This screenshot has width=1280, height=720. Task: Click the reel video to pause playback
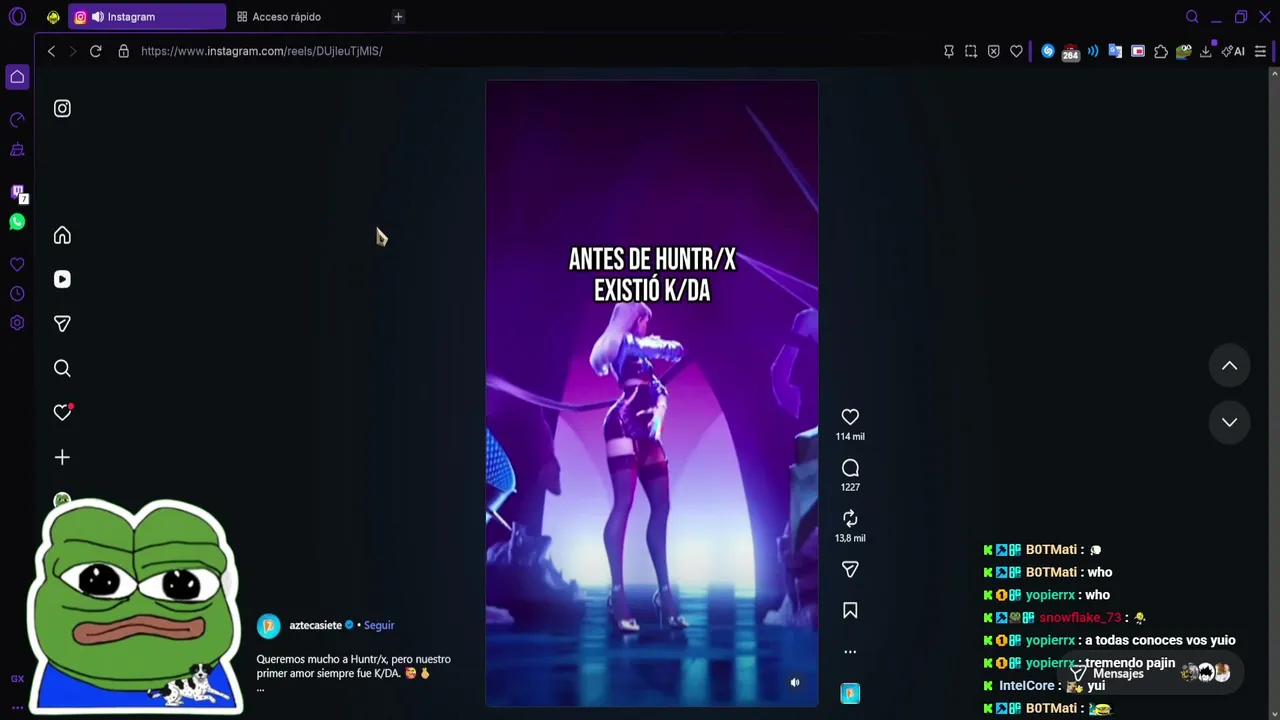point(652,394)
